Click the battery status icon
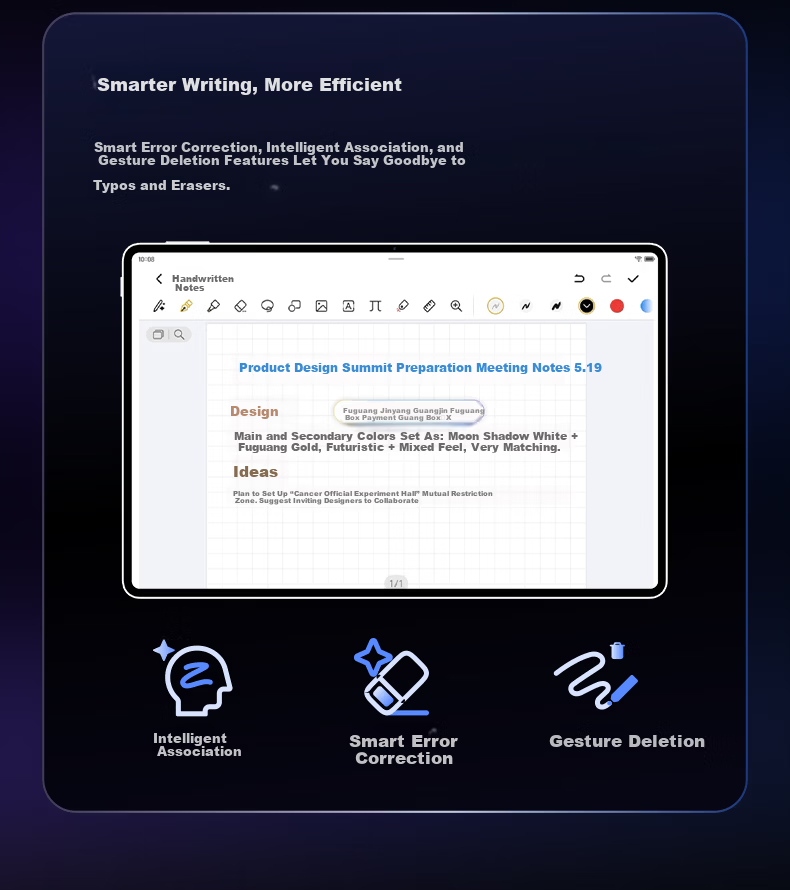This screenshot has width=790, height=890. (649, 259)
